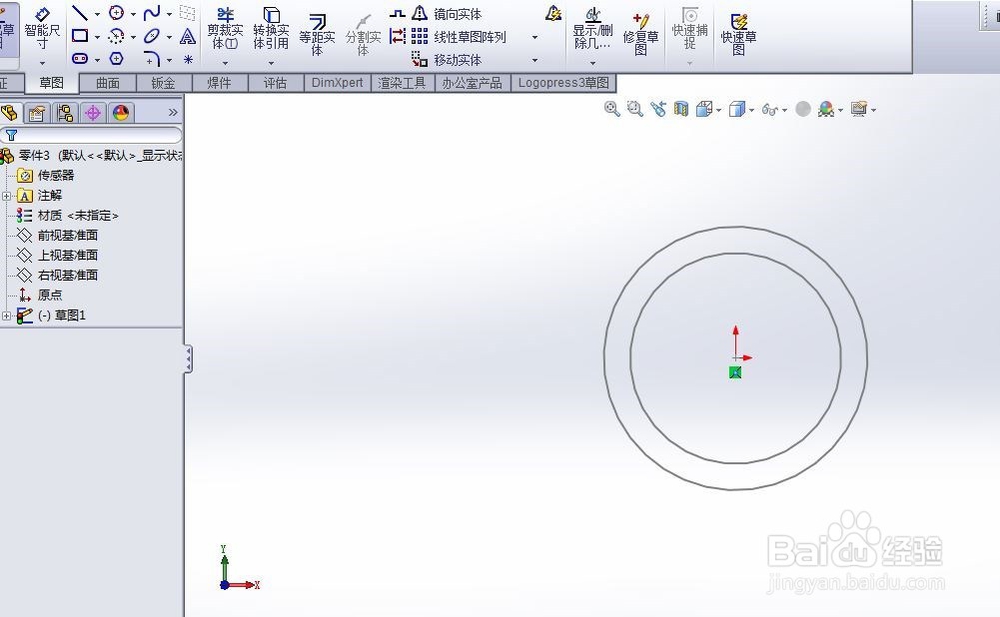Image resolution: width=1000 pixels, height=617 pixels.
Task: Click the Apply Scene icon
Action: (x=826, y=109)
